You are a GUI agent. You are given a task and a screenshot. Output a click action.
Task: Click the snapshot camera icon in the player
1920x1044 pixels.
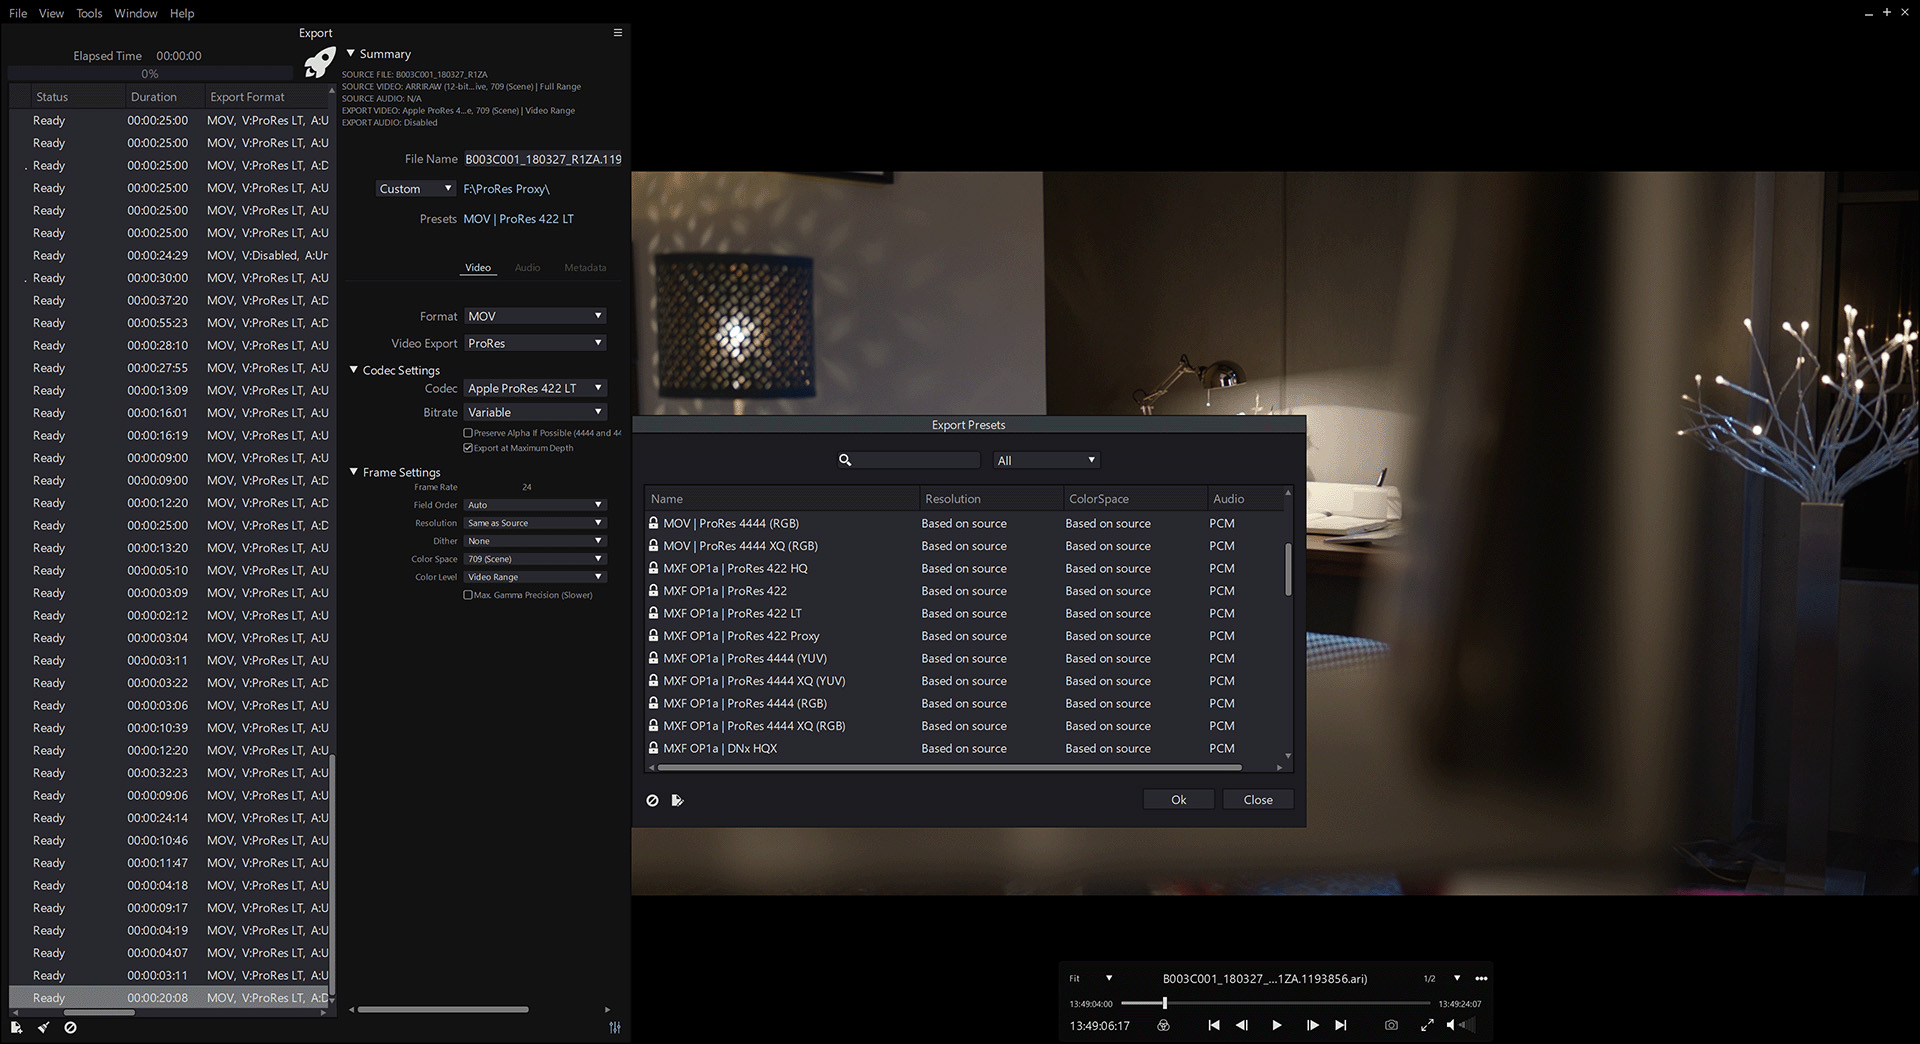[1391, 1025]
